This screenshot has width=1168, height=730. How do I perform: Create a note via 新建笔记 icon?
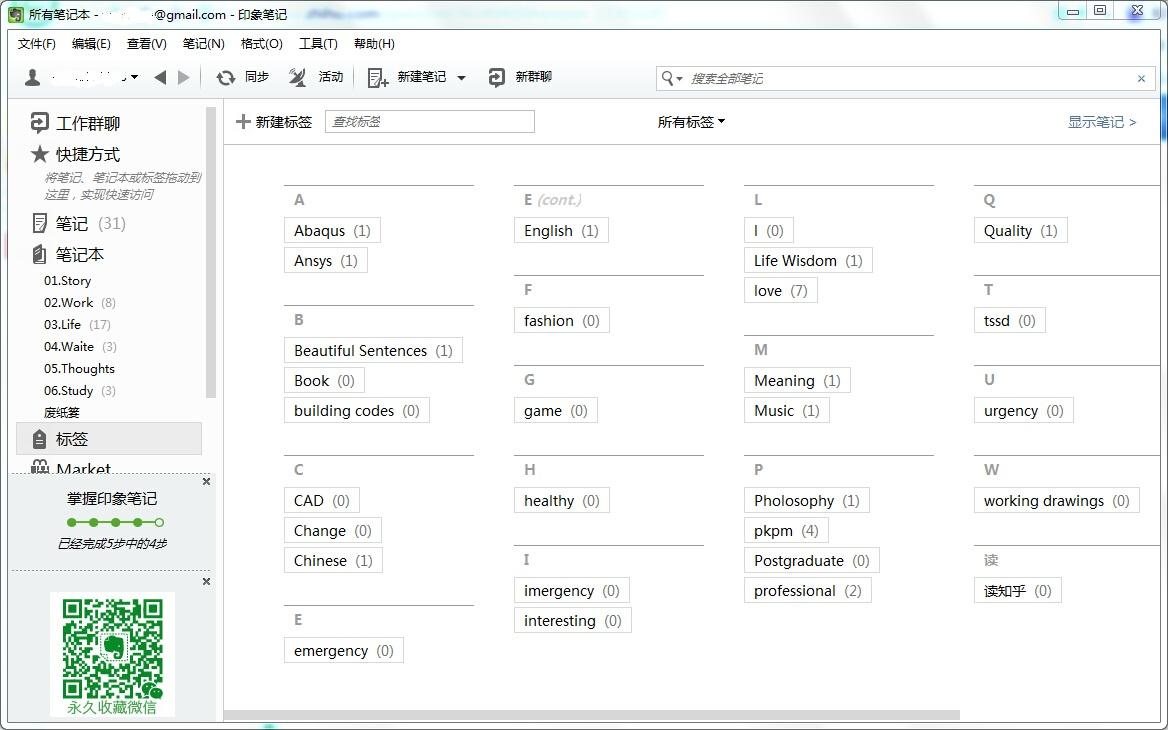click(x=377, y=77)
